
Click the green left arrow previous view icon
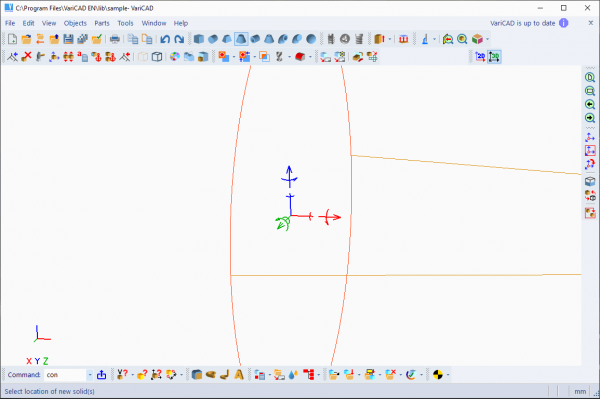tap(590, 104)
